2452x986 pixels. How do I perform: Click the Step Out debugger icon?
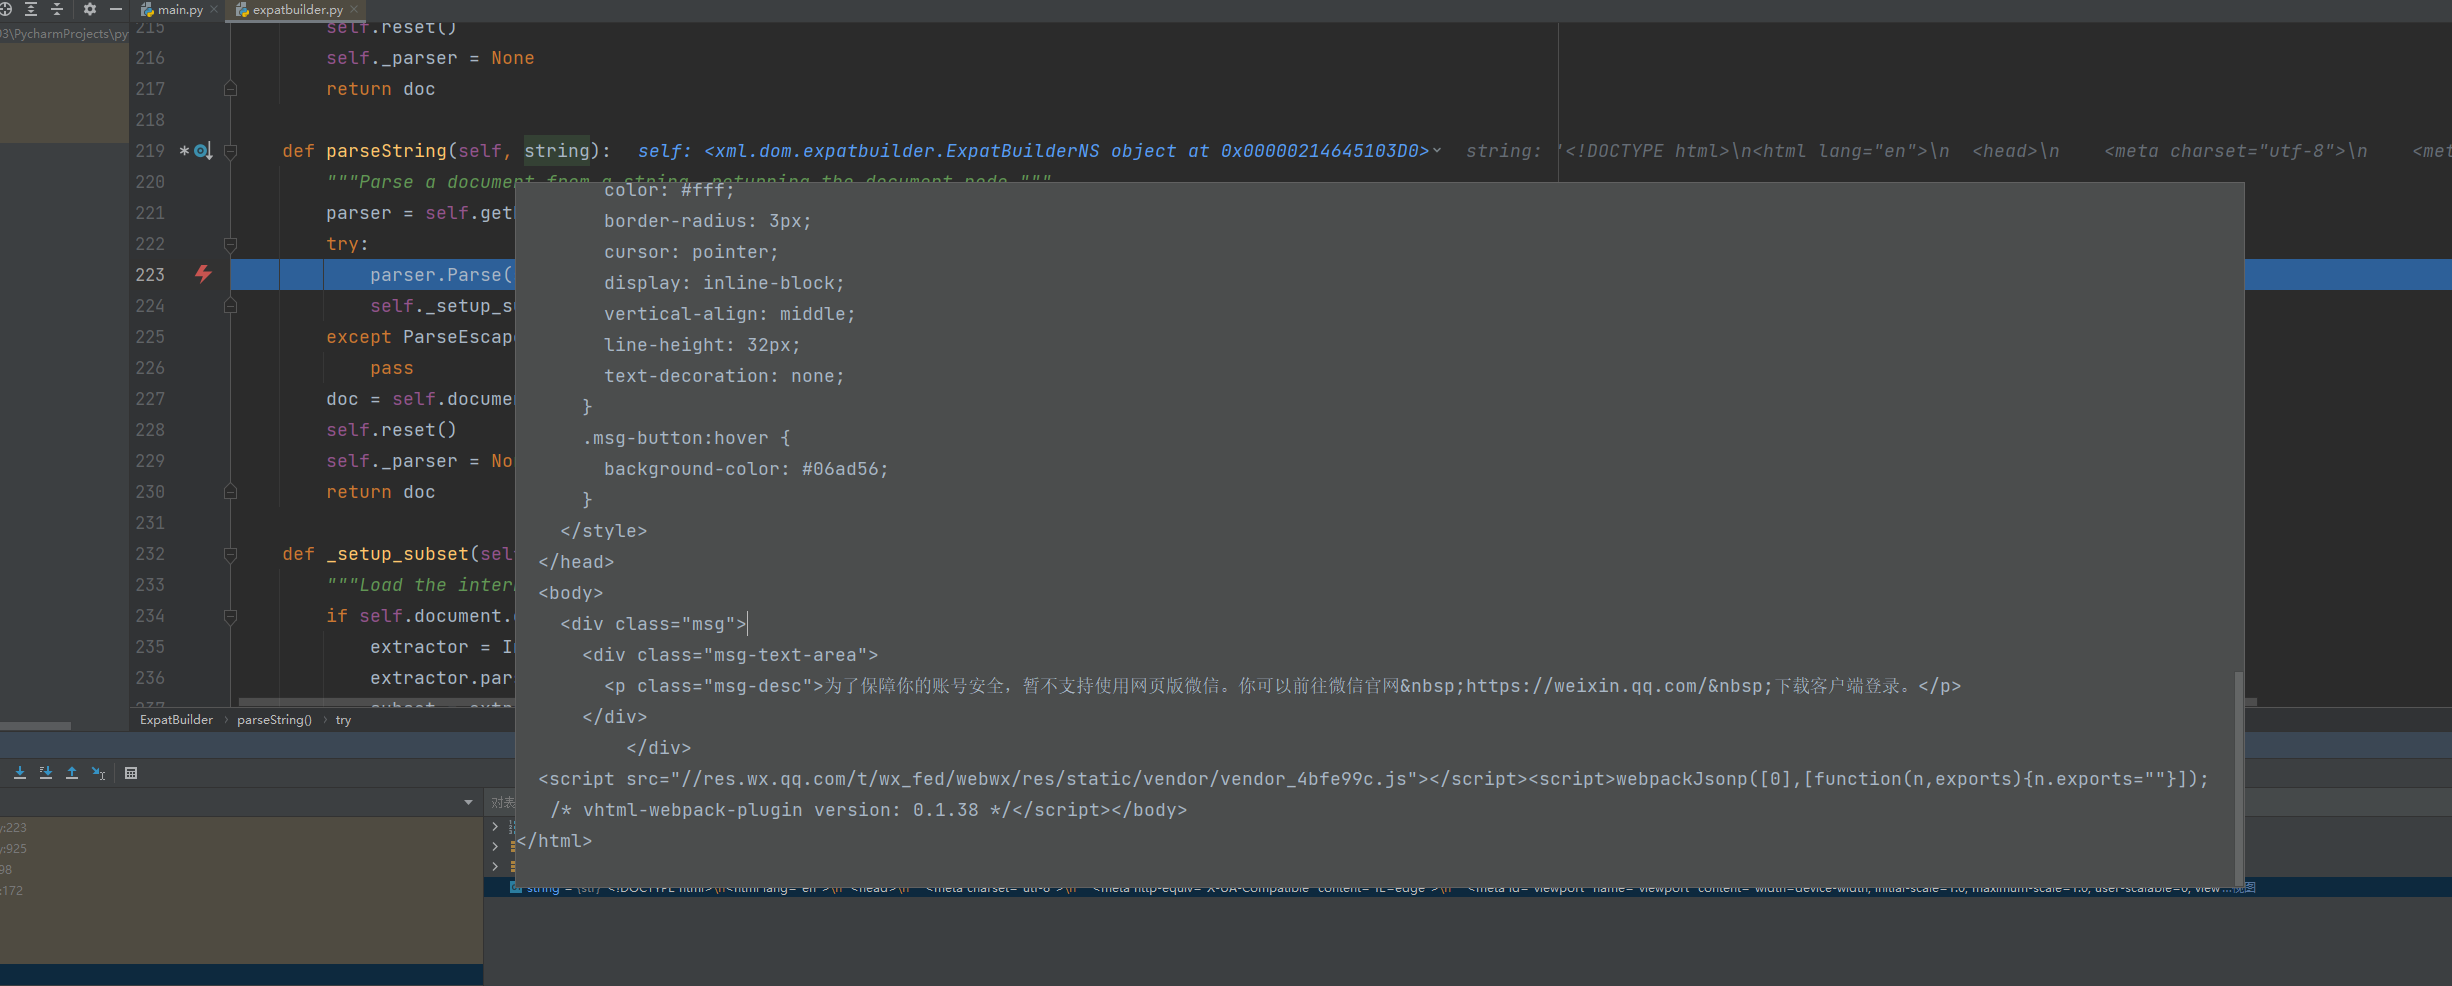(72, 773)
